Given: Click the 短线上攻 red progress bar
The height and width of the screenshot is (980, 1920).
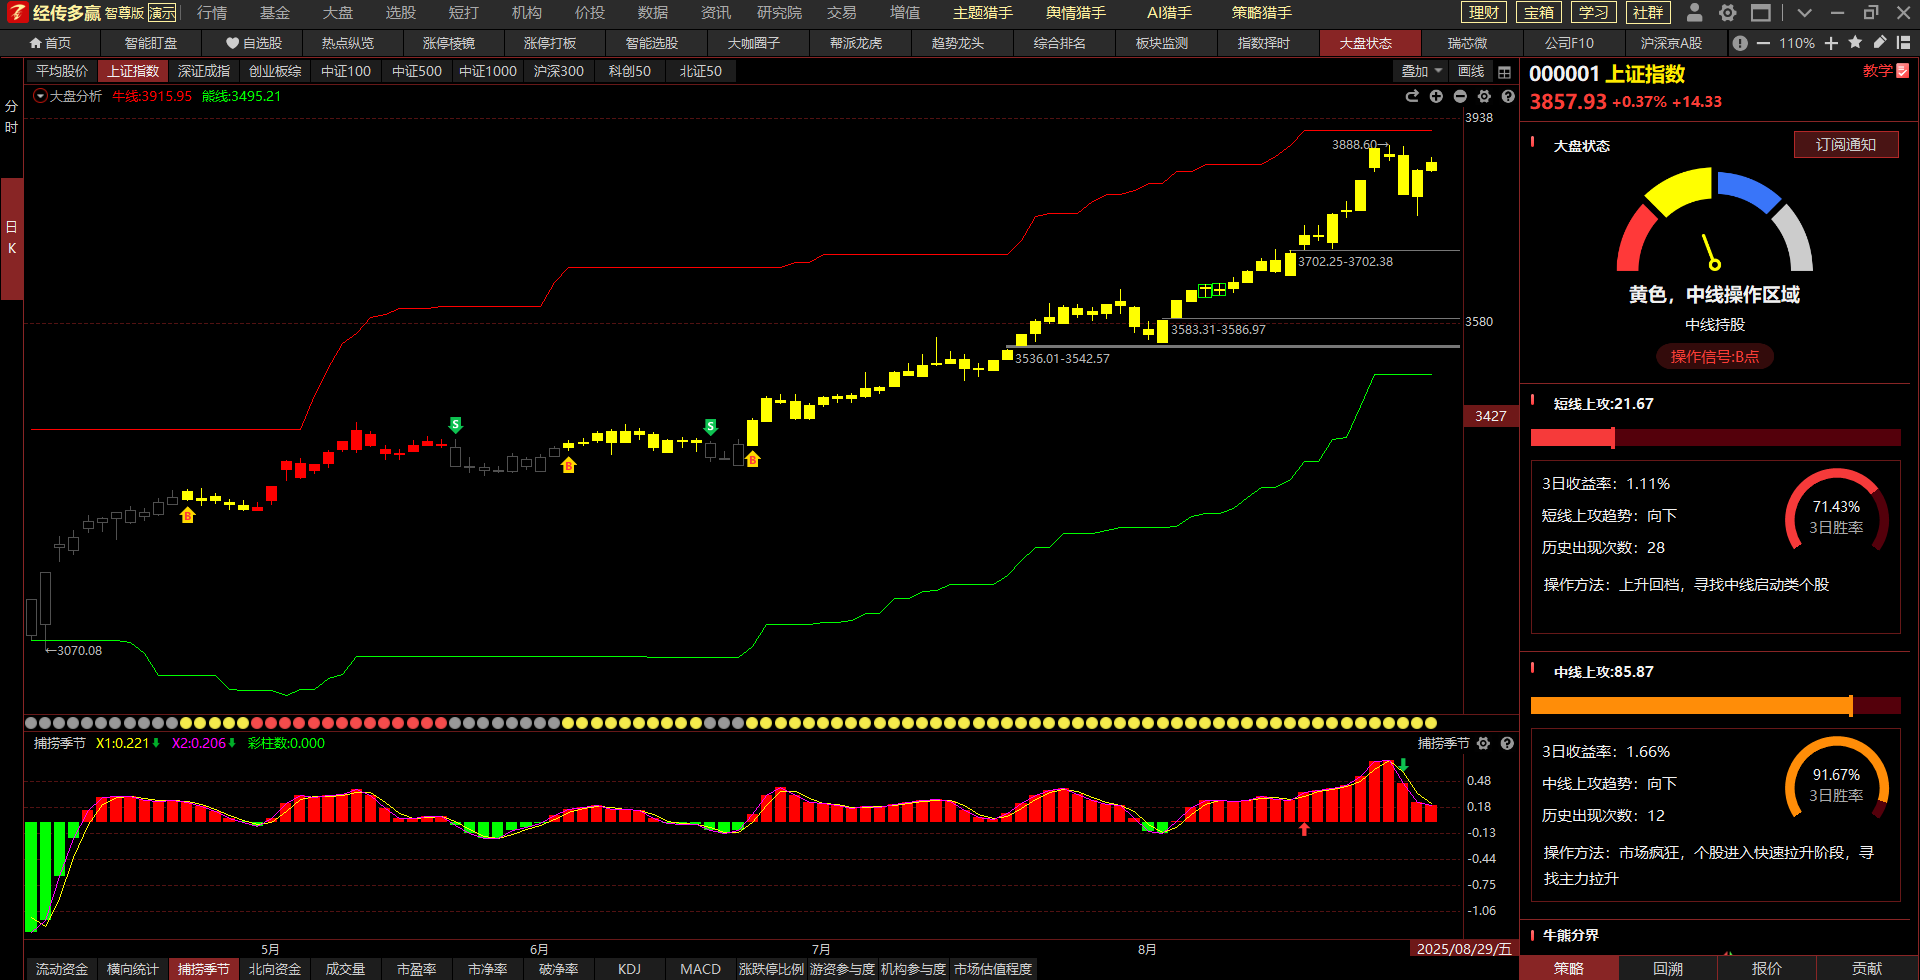Looking at the screenshot, I should [1716, 437].
